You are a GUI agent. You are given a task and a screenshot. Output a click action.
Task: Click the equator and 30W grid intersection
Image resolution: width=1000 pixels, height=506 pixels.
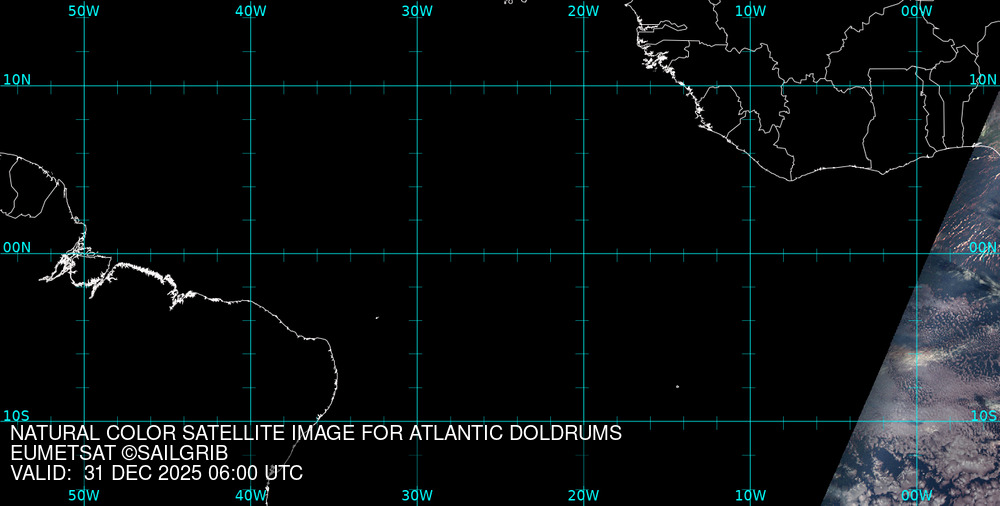(x=417, y=253)
